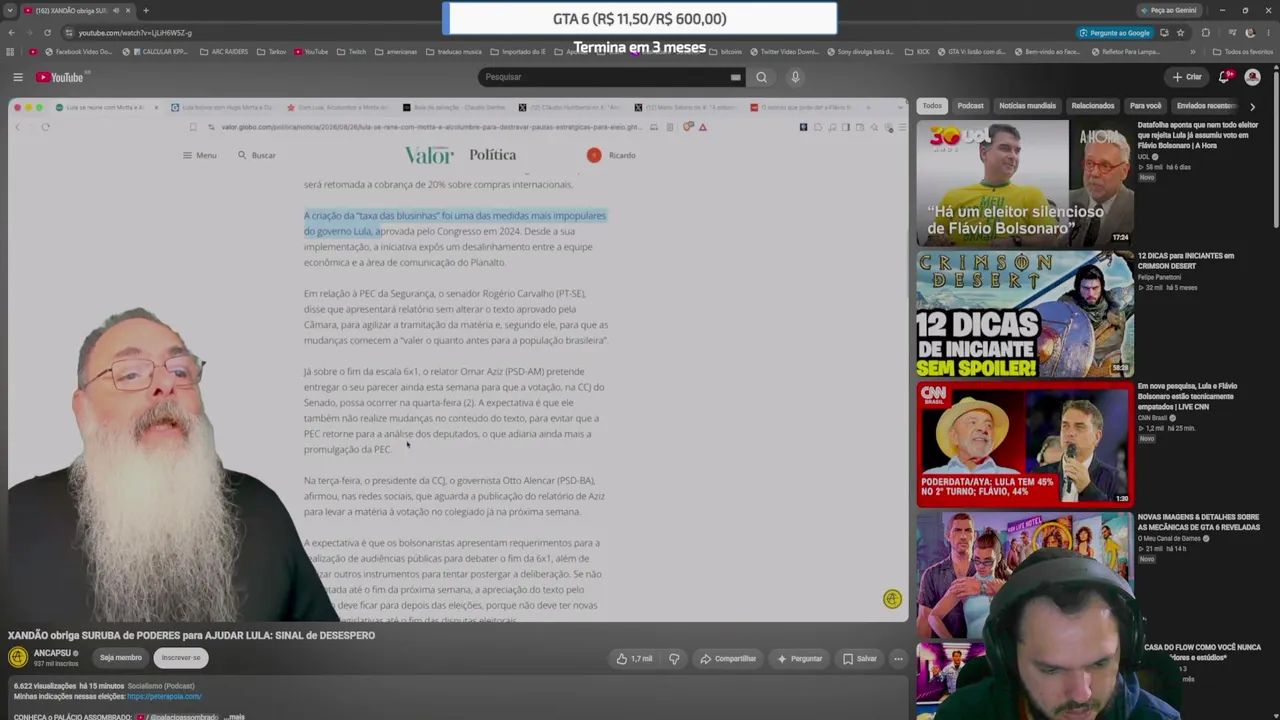Open the YouTube account avatar menu

pos(1252,77)
